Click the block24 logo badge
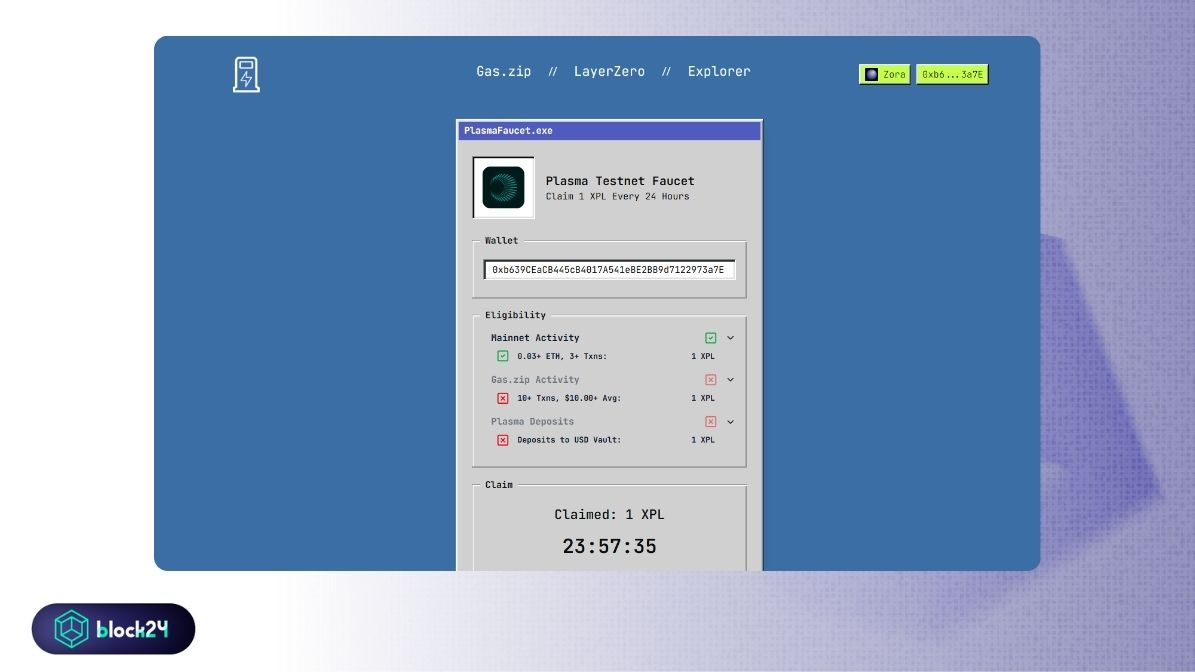 point(113,629)
